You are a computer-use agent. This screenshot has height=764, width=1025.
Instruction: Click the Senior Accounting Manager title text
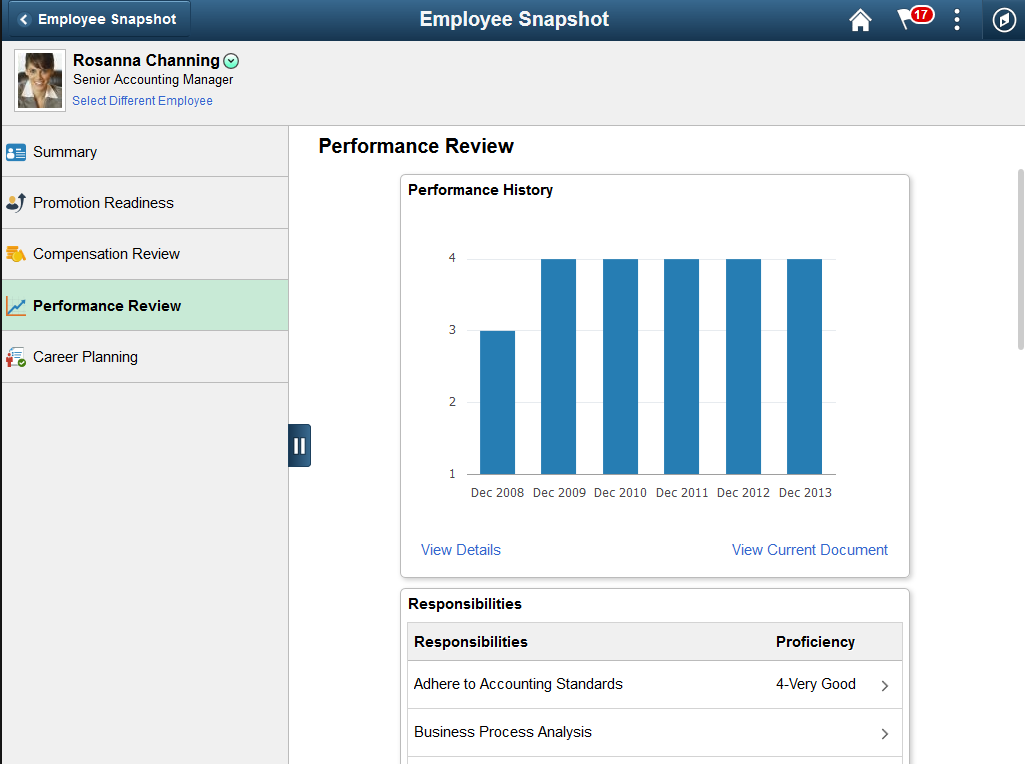click(153, 80)
